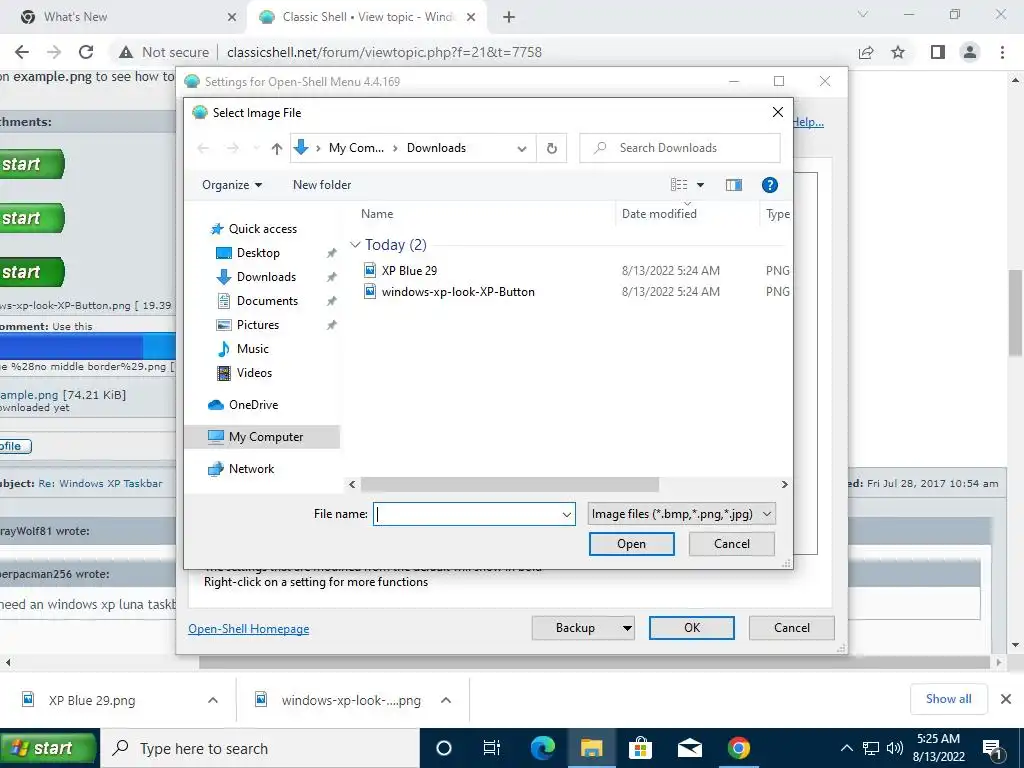Screen dimensions: 1024x768
Task: Click Downloads in address breadcrumb
Action: point(436,148)
